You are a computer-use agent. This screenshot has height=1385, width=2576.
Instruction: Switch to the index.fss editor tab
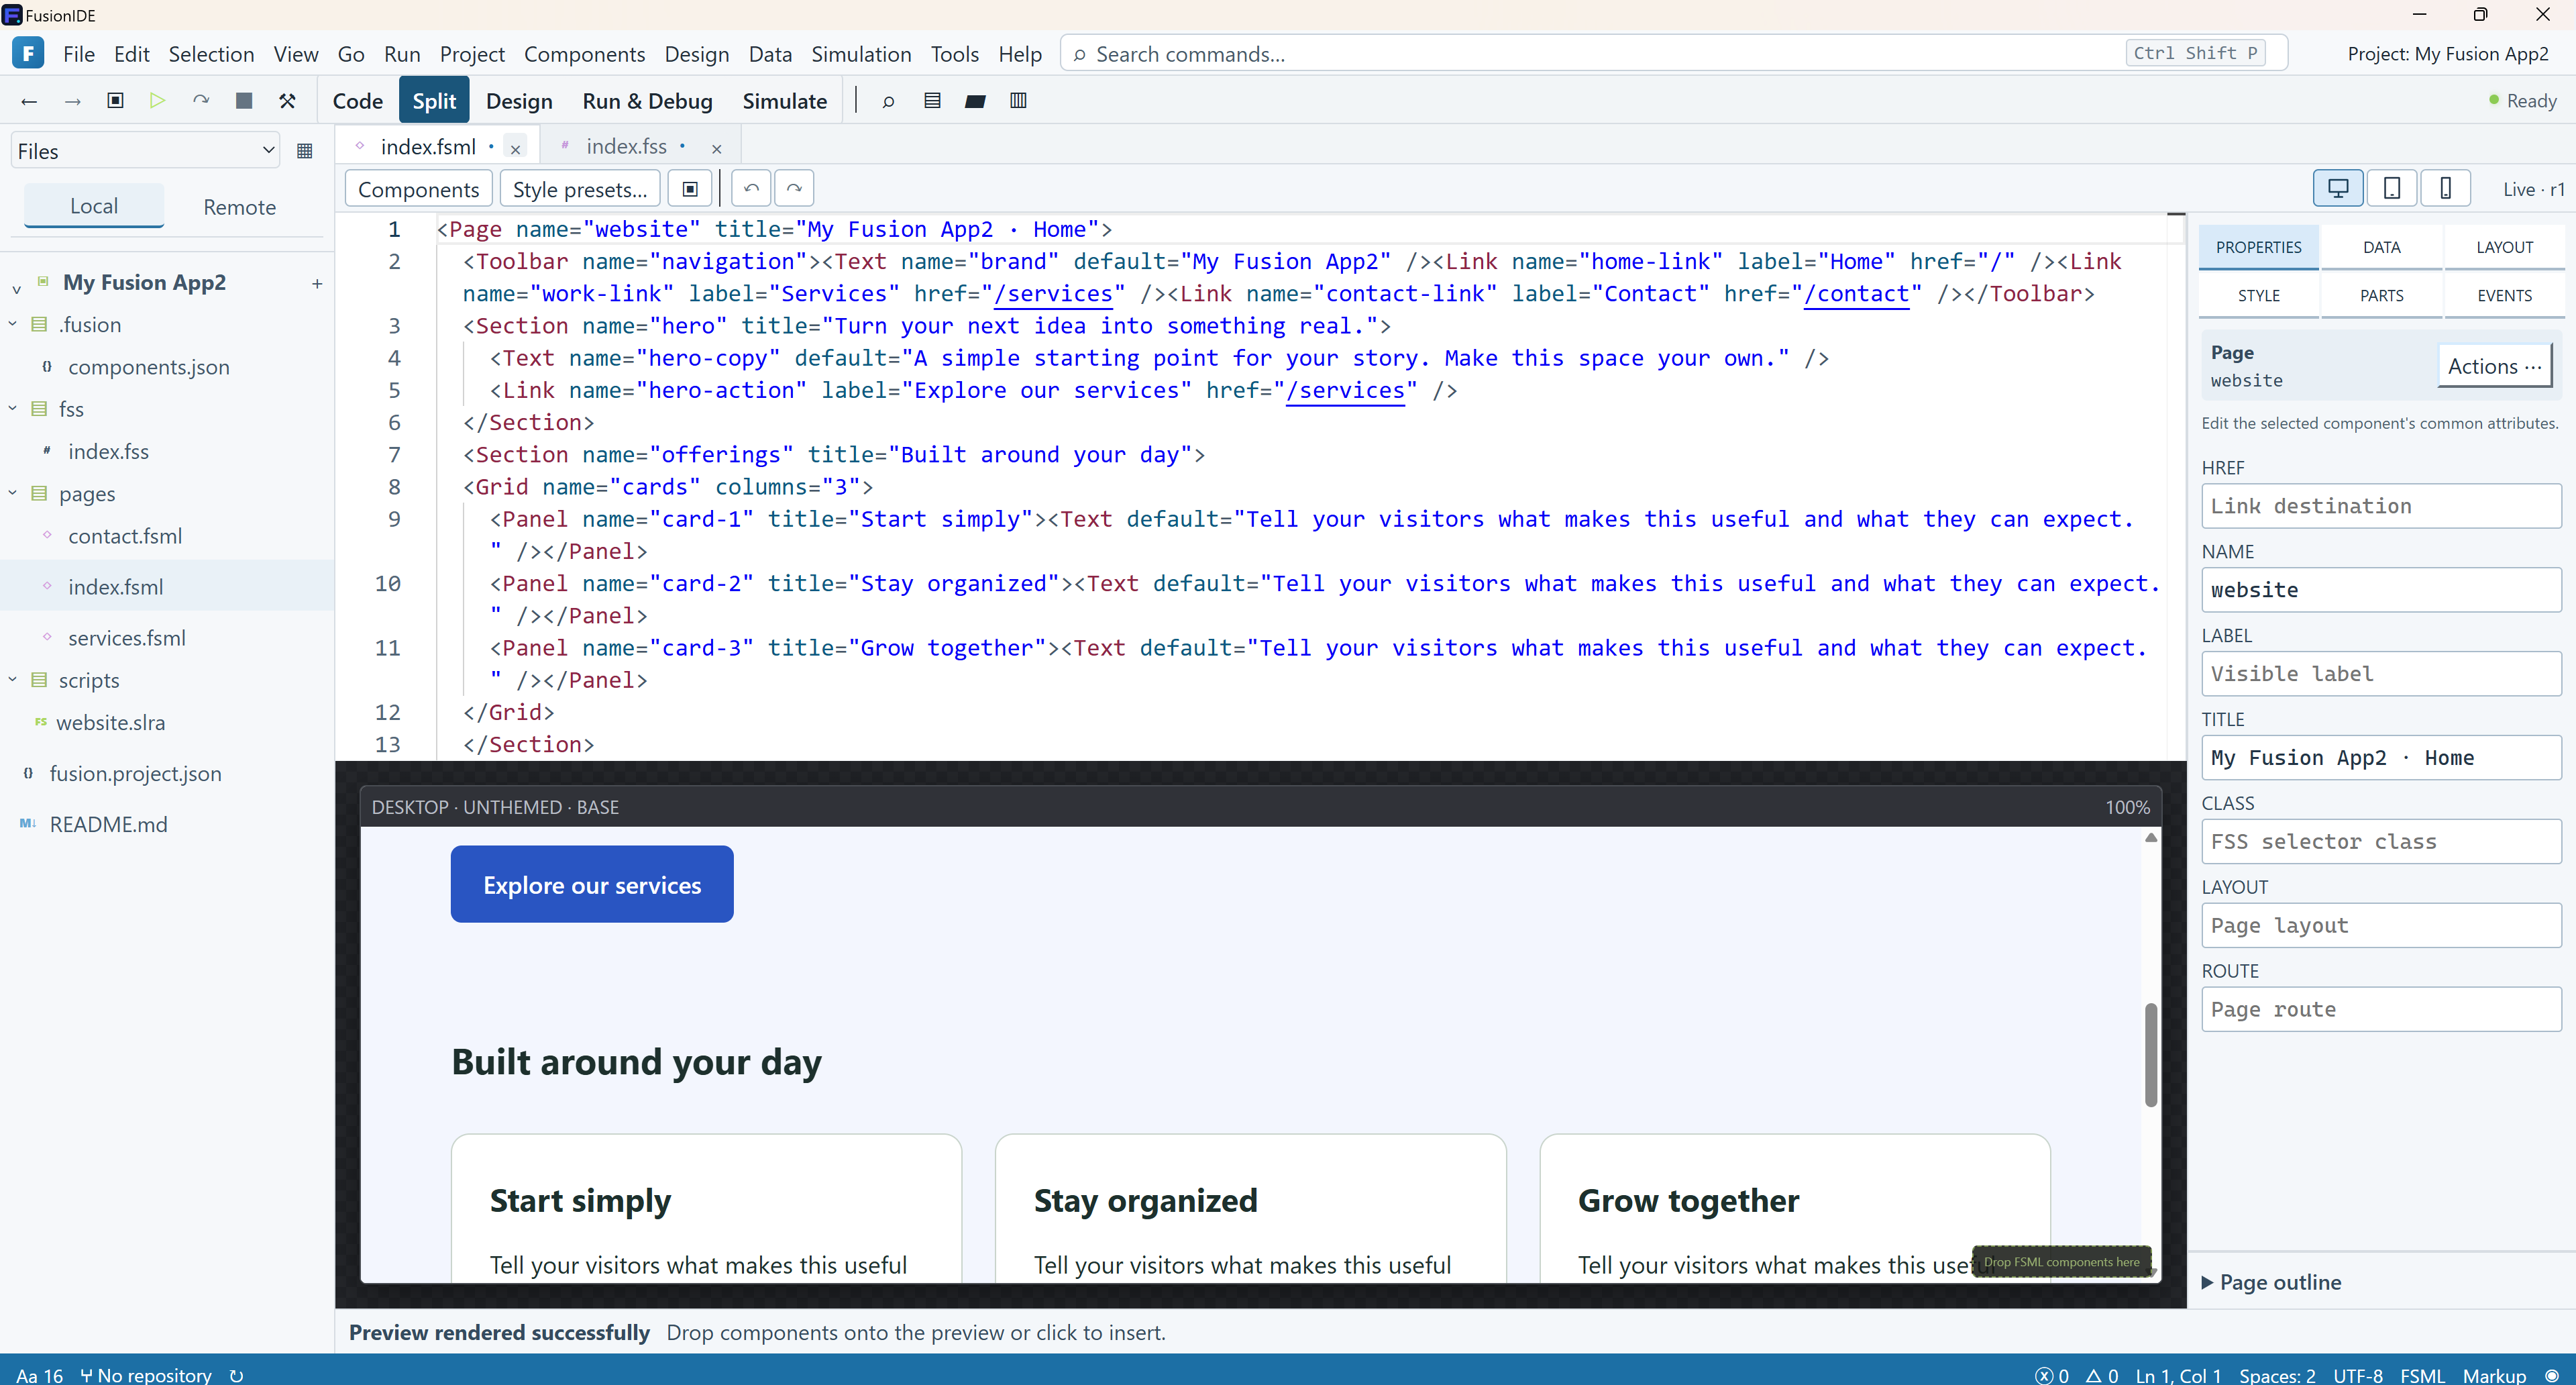[626, 147]
